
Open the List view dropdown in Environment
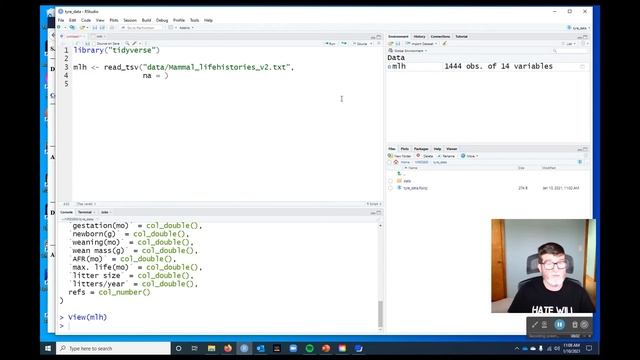[x=568, y=43]
